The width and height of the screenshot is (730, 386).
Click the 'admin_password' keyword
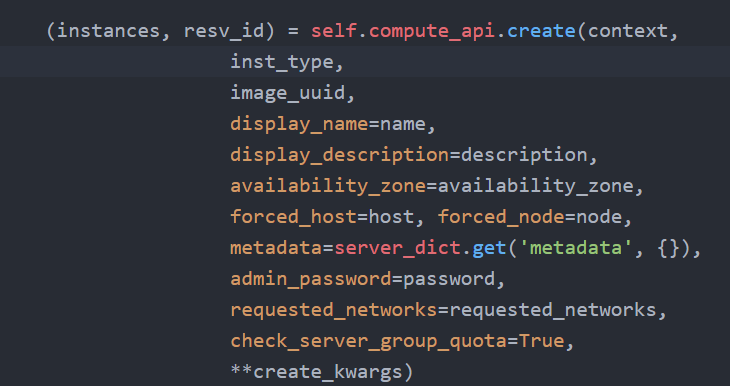coord(311,279)
